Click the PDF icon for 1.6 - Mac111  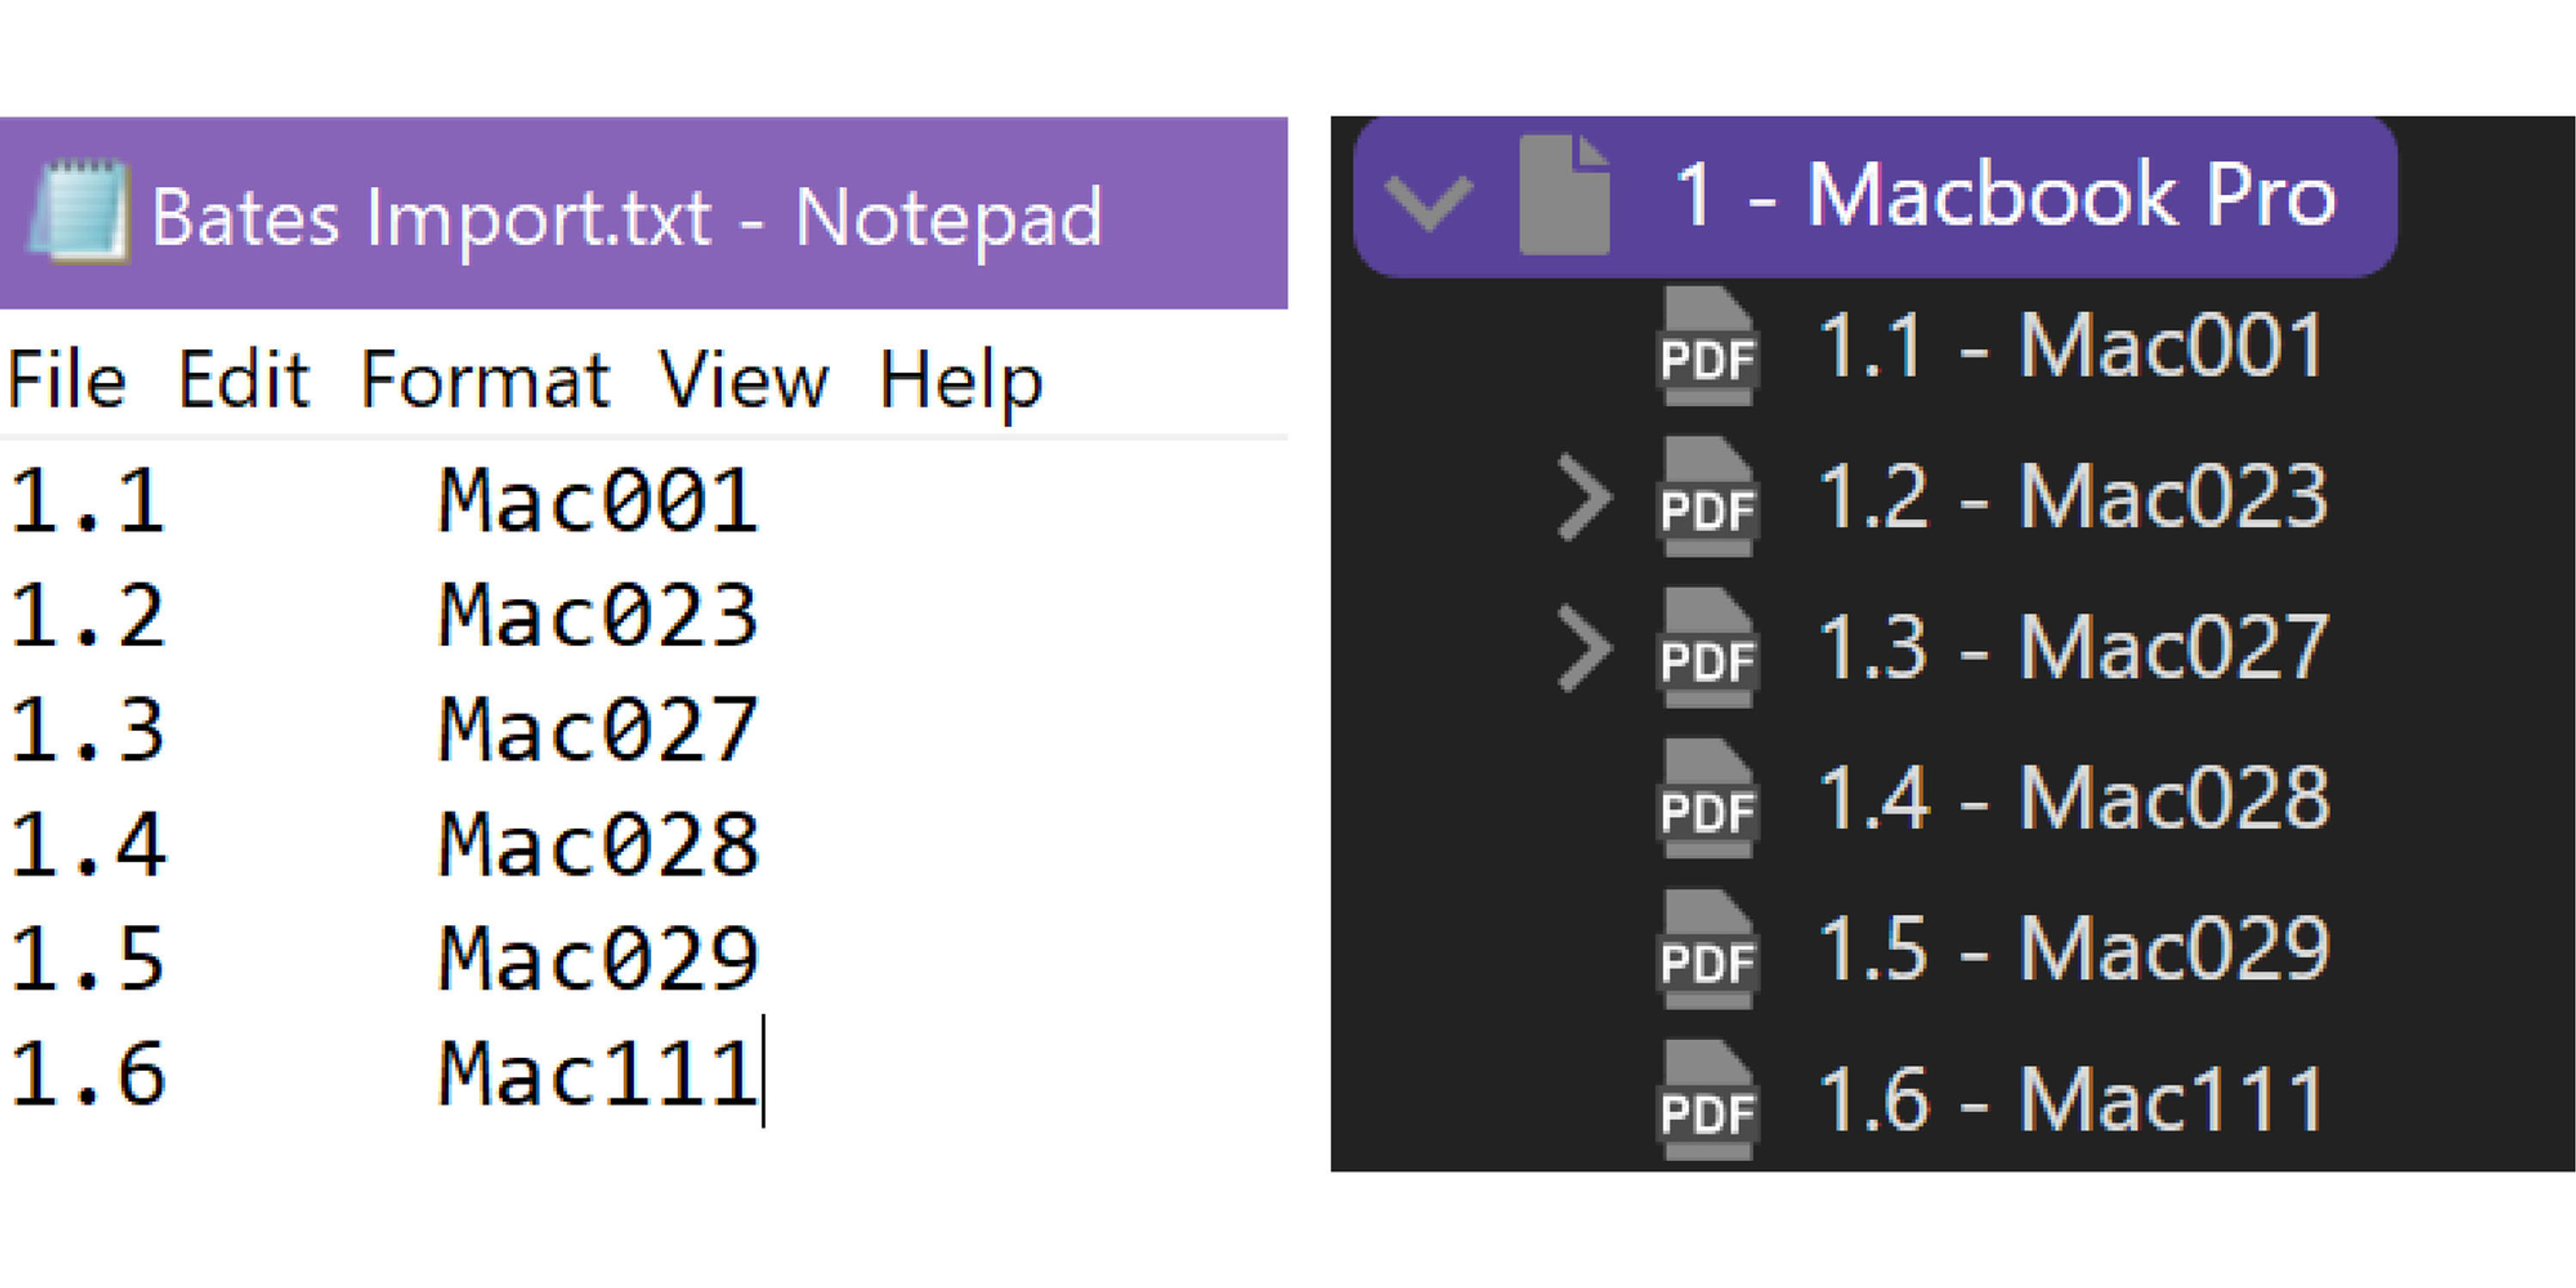(x=1707, y=1100)
